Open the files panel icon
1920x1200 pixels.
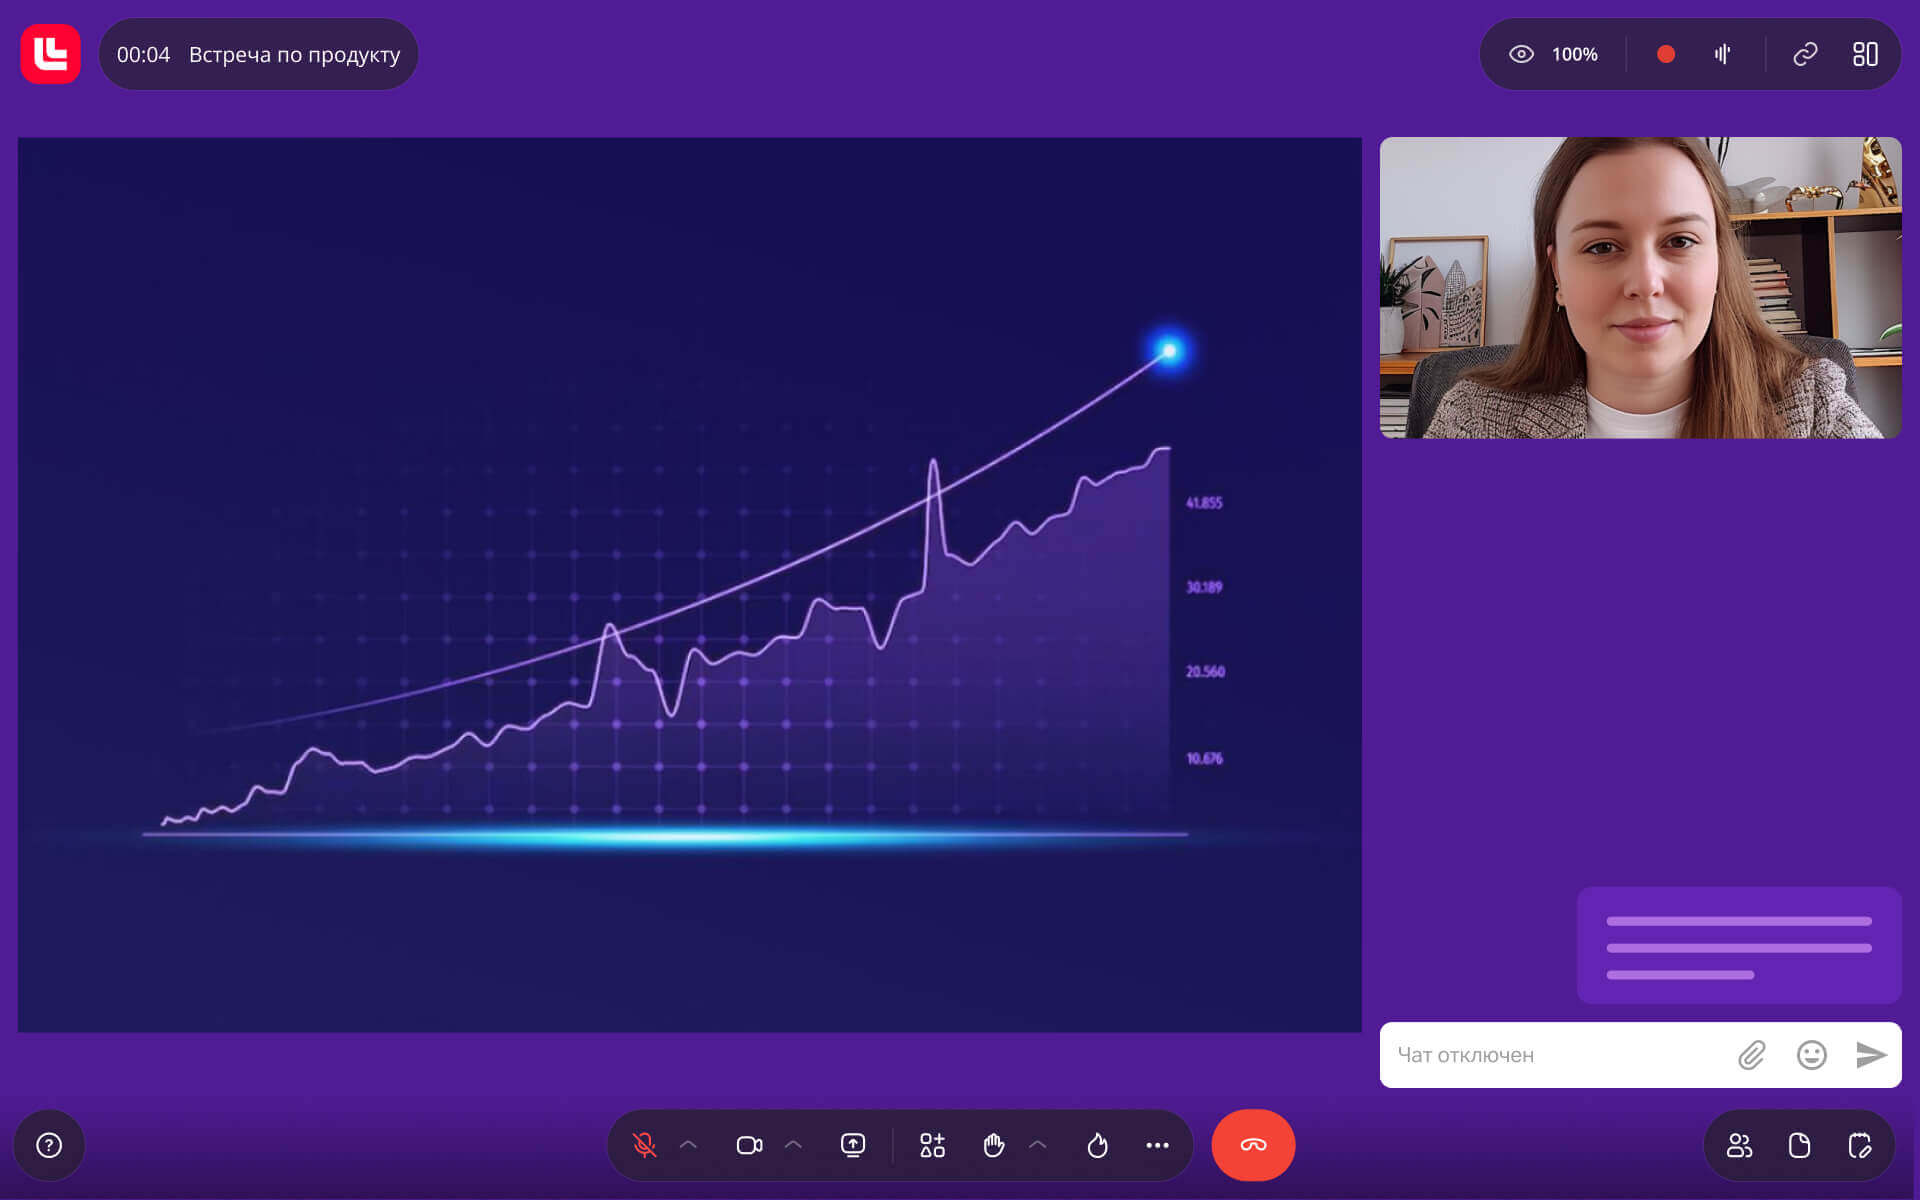(x=1799, y=1145)
